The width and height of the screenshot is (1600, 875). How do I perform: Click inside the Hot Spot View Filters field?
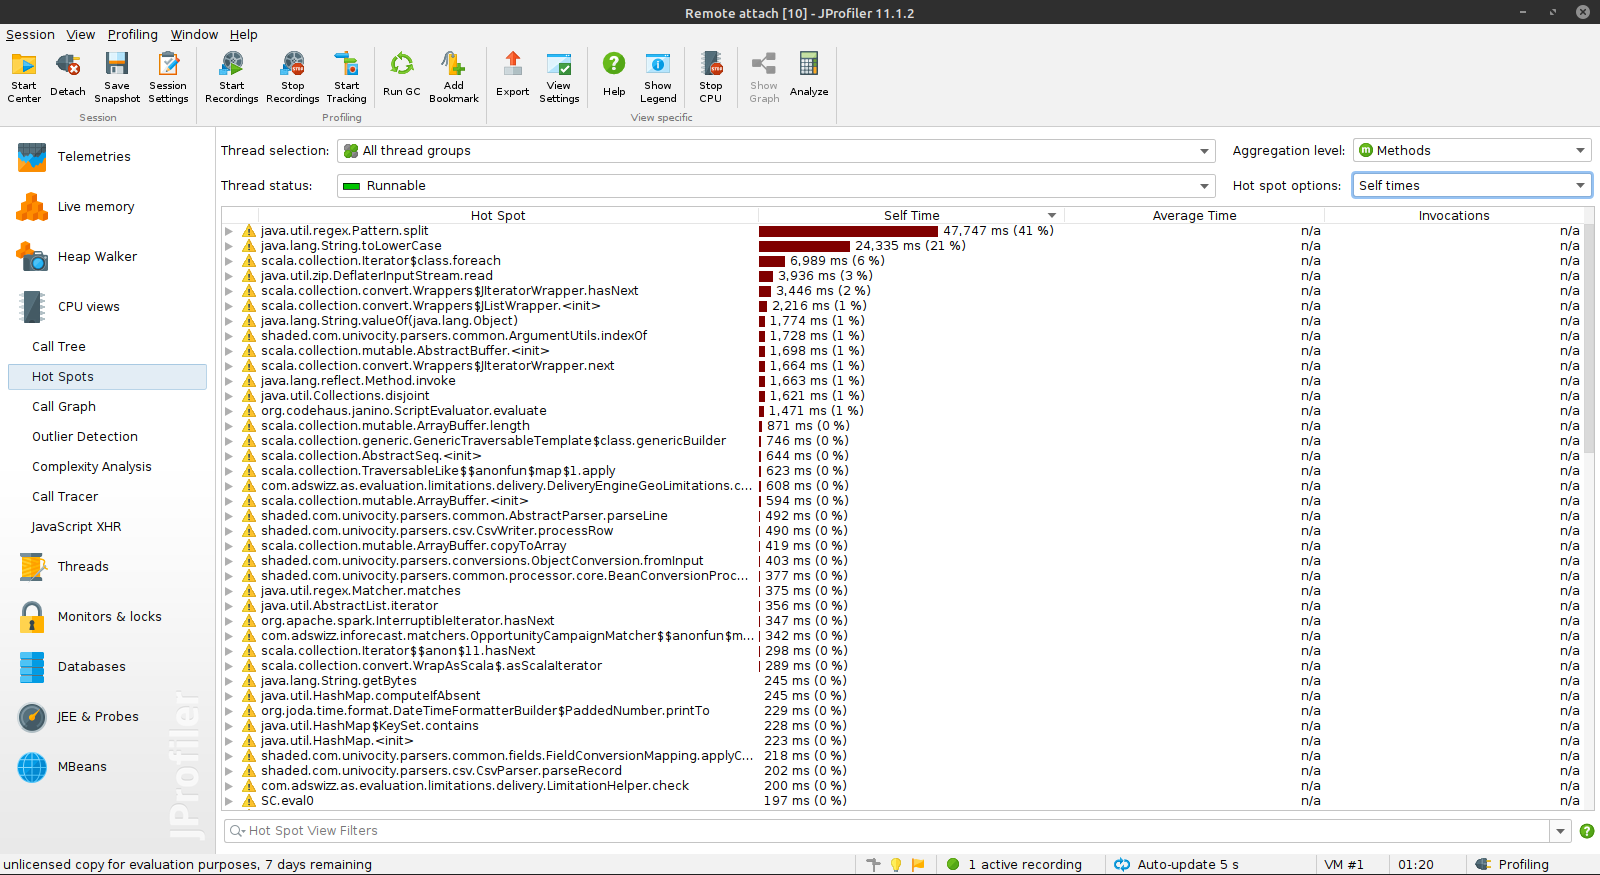pyautogui.click(x=887, y=831)
